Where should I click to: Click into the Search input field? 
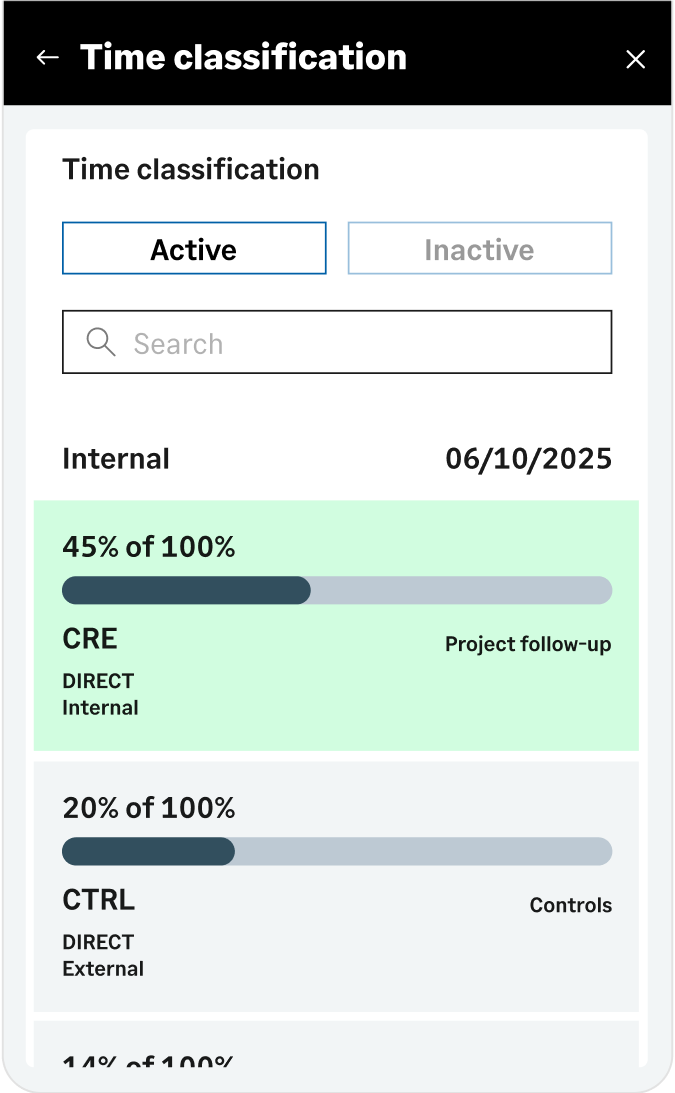point(337,342)
